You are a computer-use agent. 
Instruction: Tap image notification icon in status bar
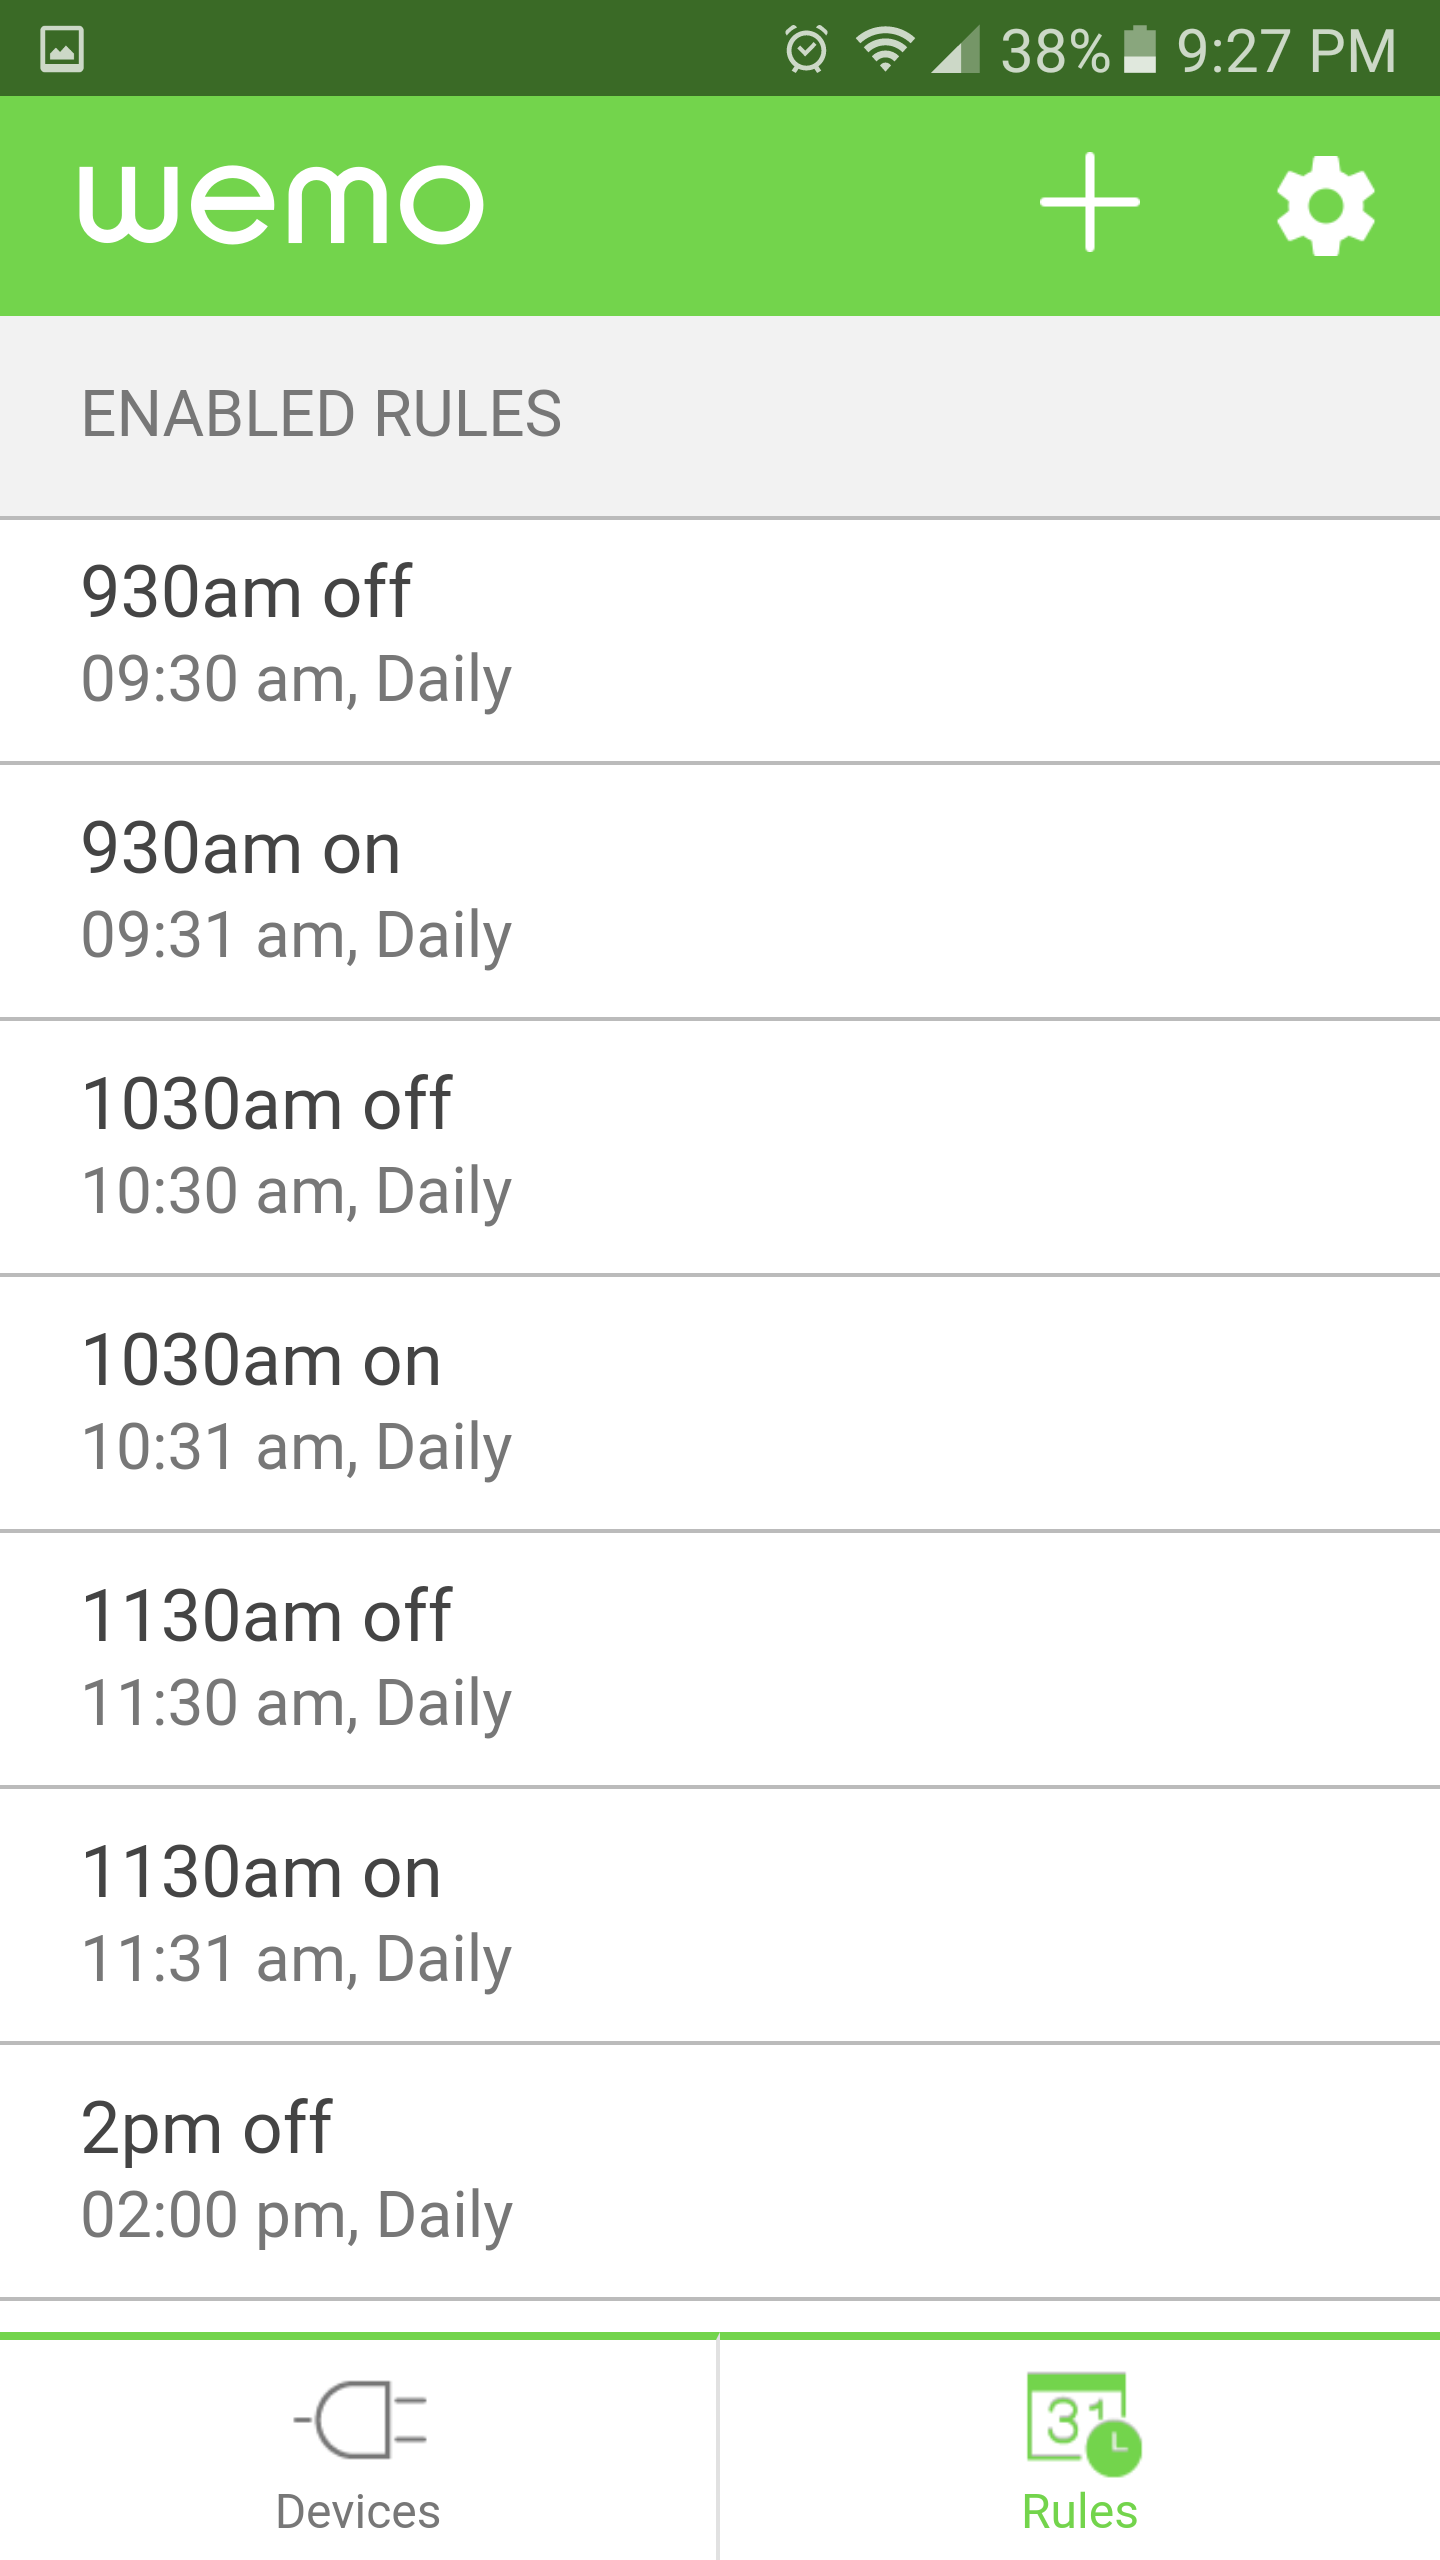pos(62,49)
